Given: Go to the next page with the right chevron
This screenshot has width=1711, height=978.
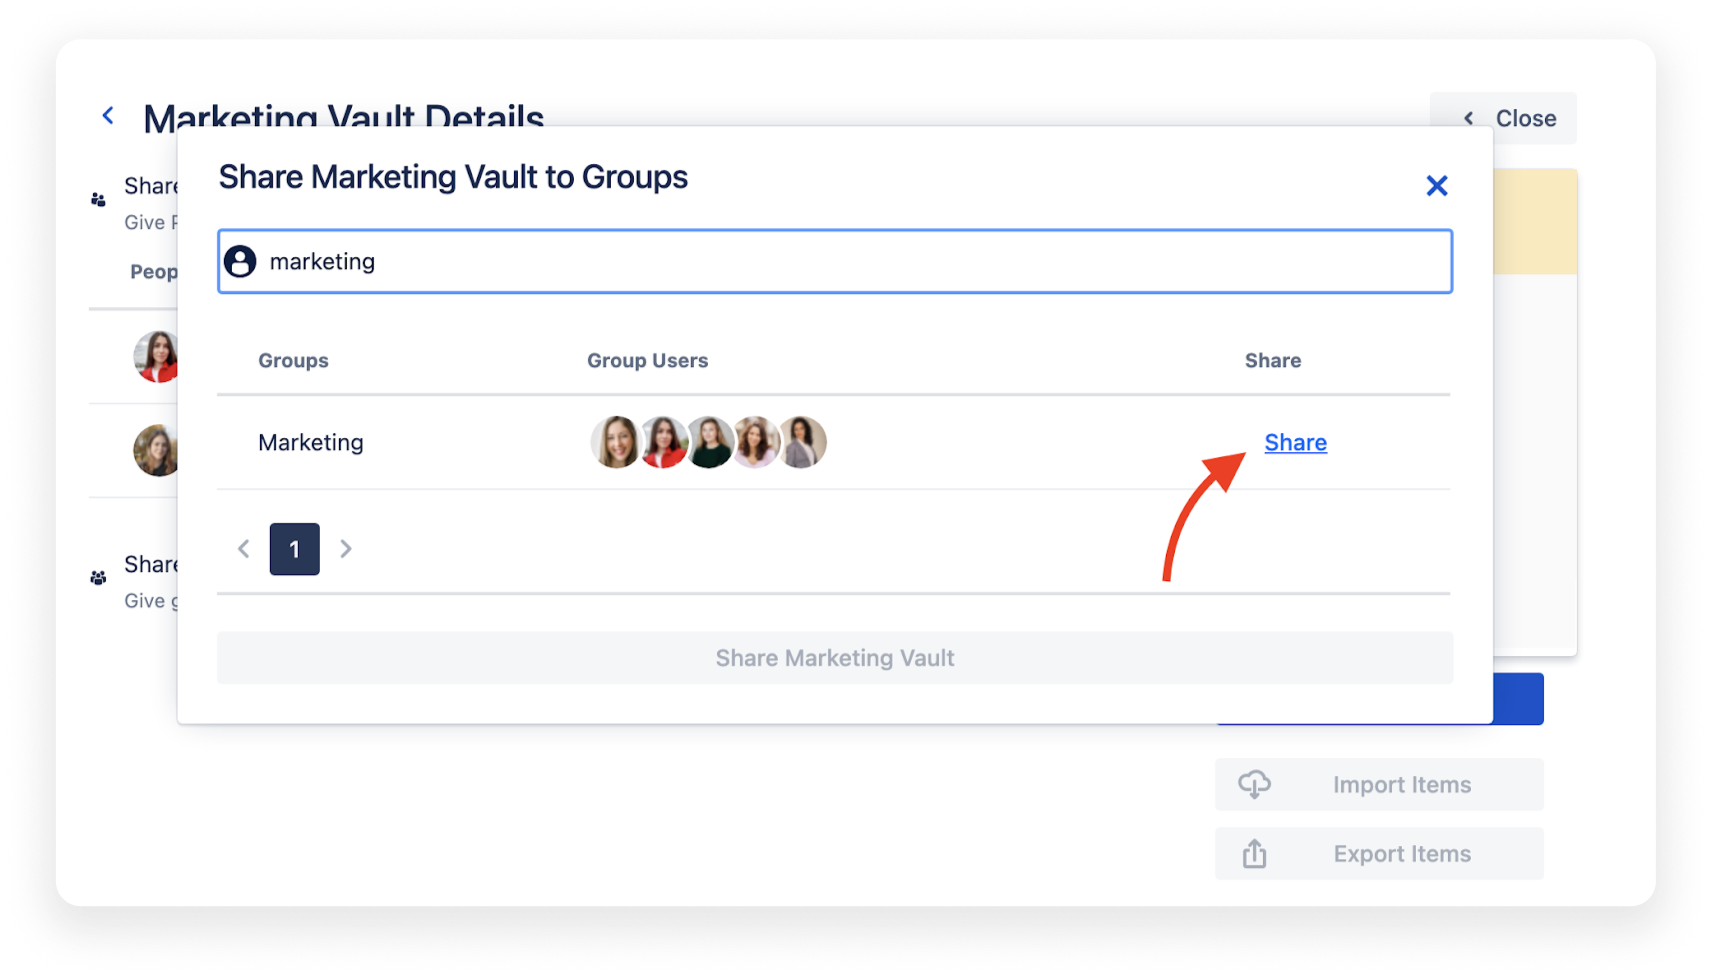Looking at the screenshot, I should pyautogui.click(x=346, y=548).
